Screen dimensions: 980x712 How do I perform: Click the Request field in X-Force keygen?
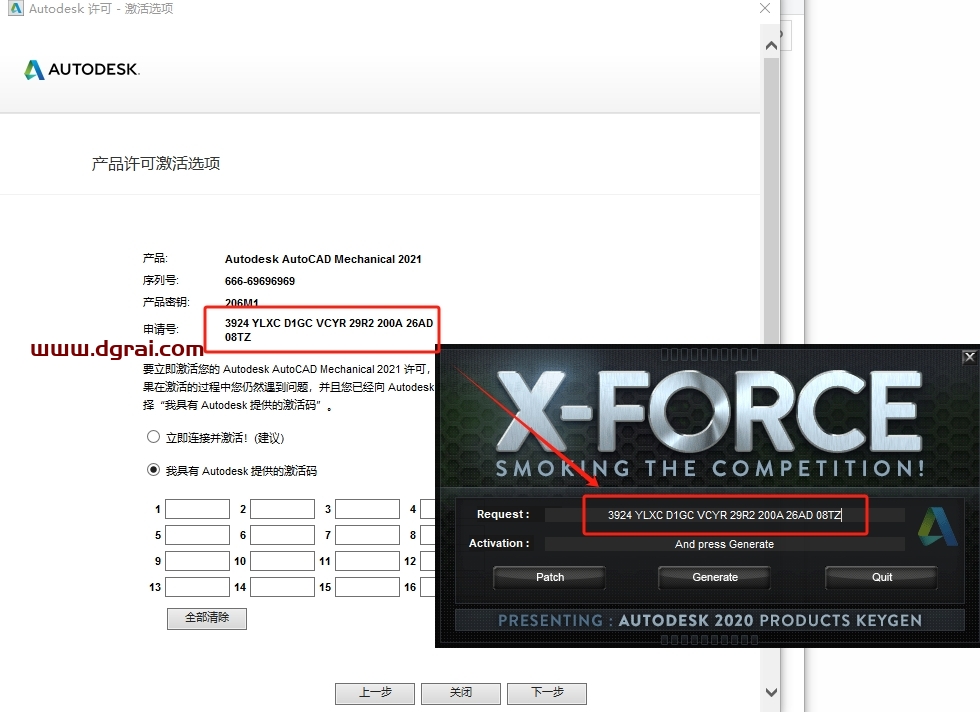click(x=724, y=515)
